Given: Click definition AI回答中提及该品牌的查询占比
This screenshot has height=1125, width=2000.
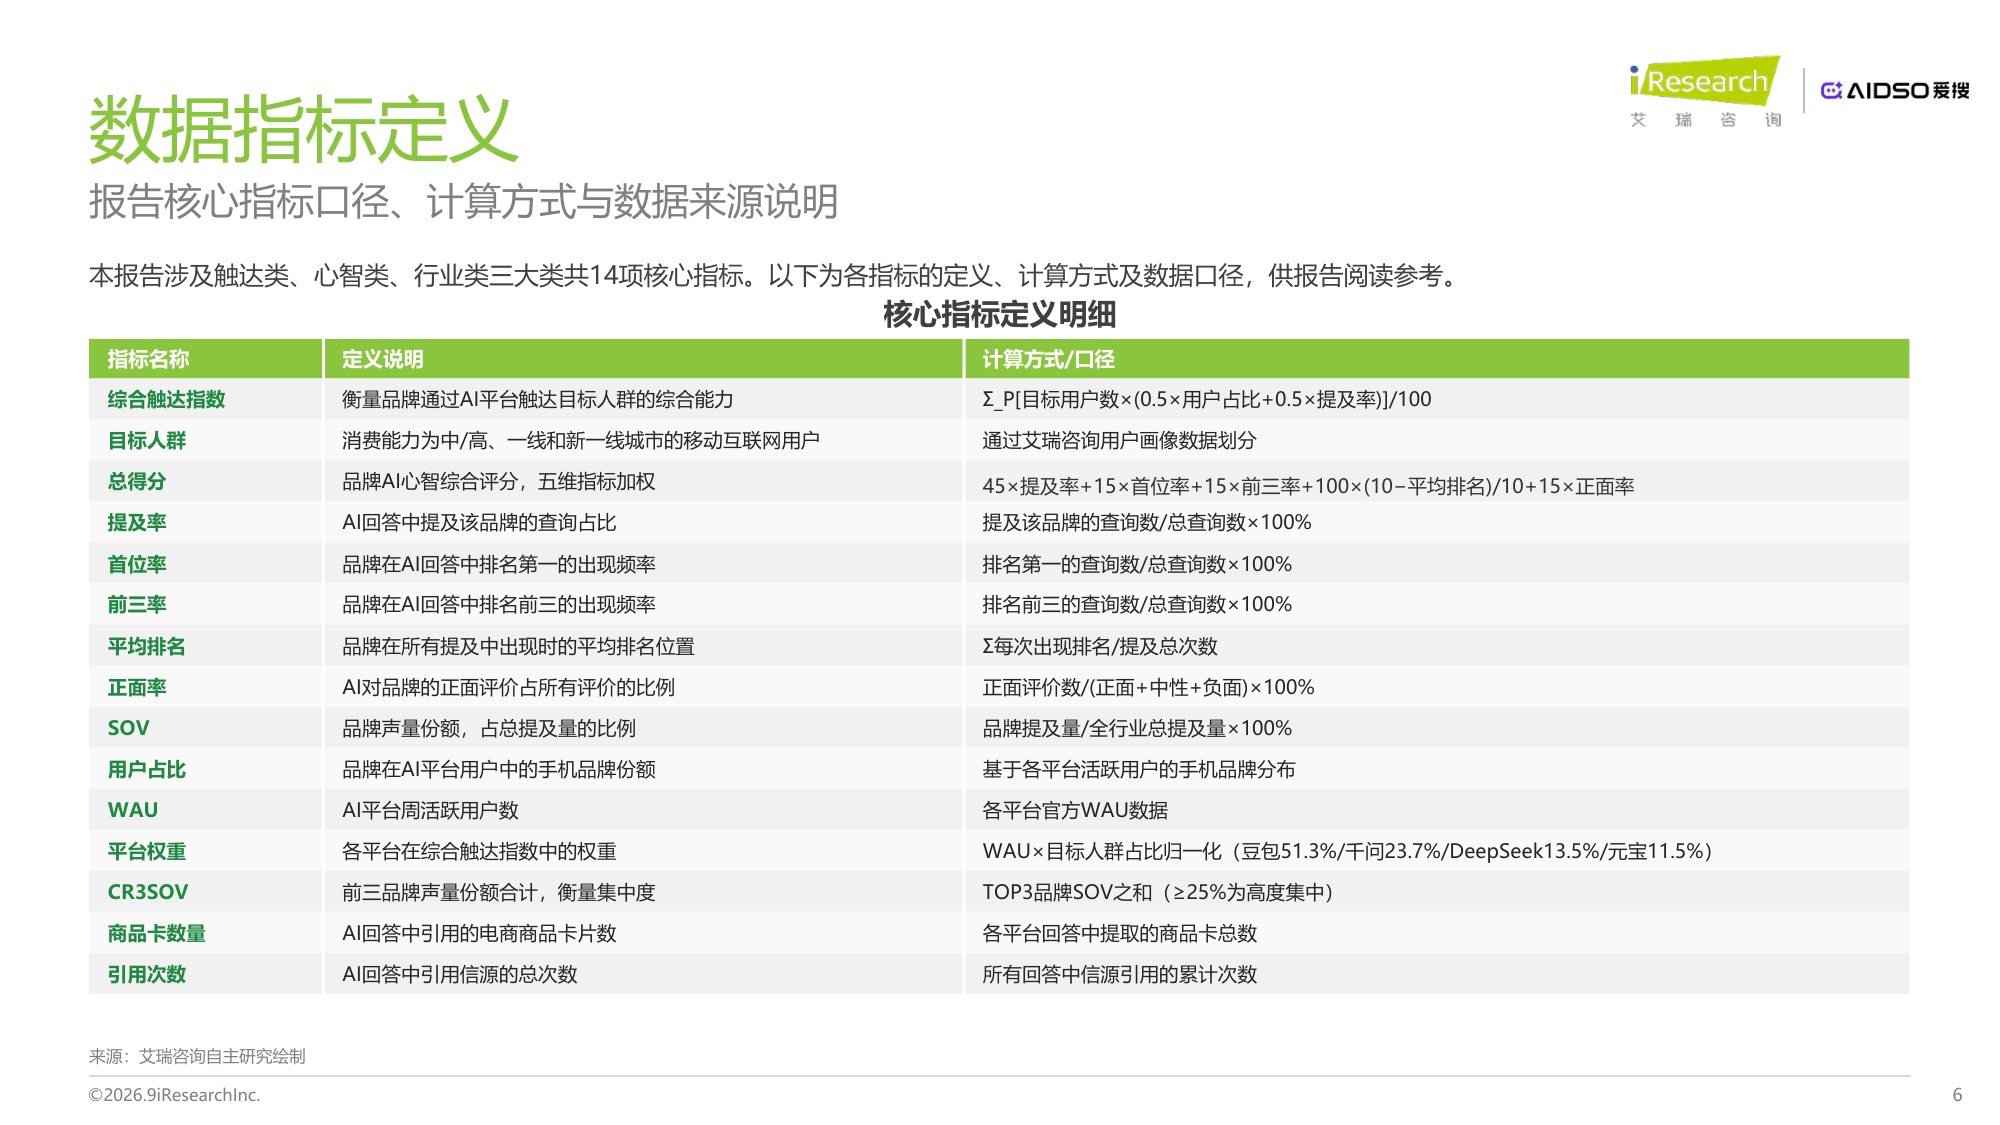Looking at the screenshot, I should [x=478, y=522].
